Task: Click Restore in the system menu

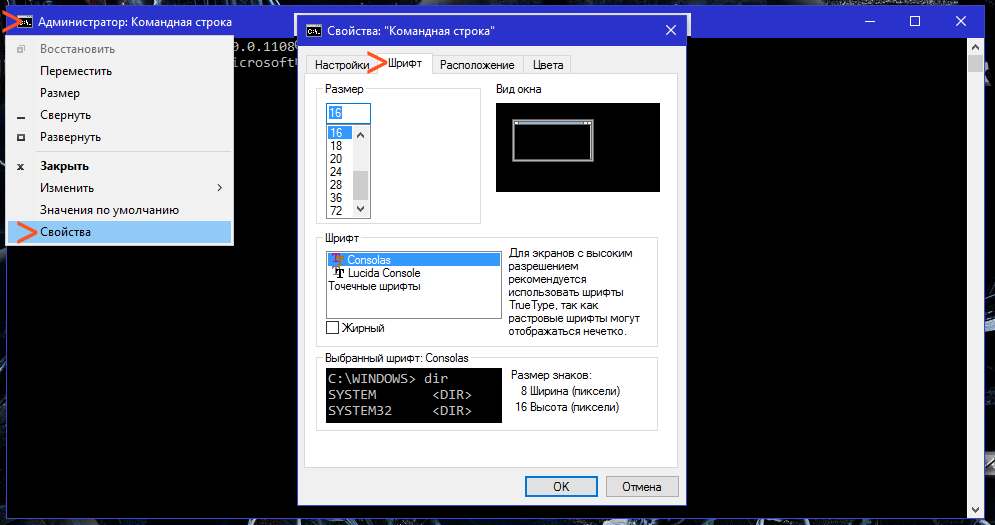Action: [119, 49]
